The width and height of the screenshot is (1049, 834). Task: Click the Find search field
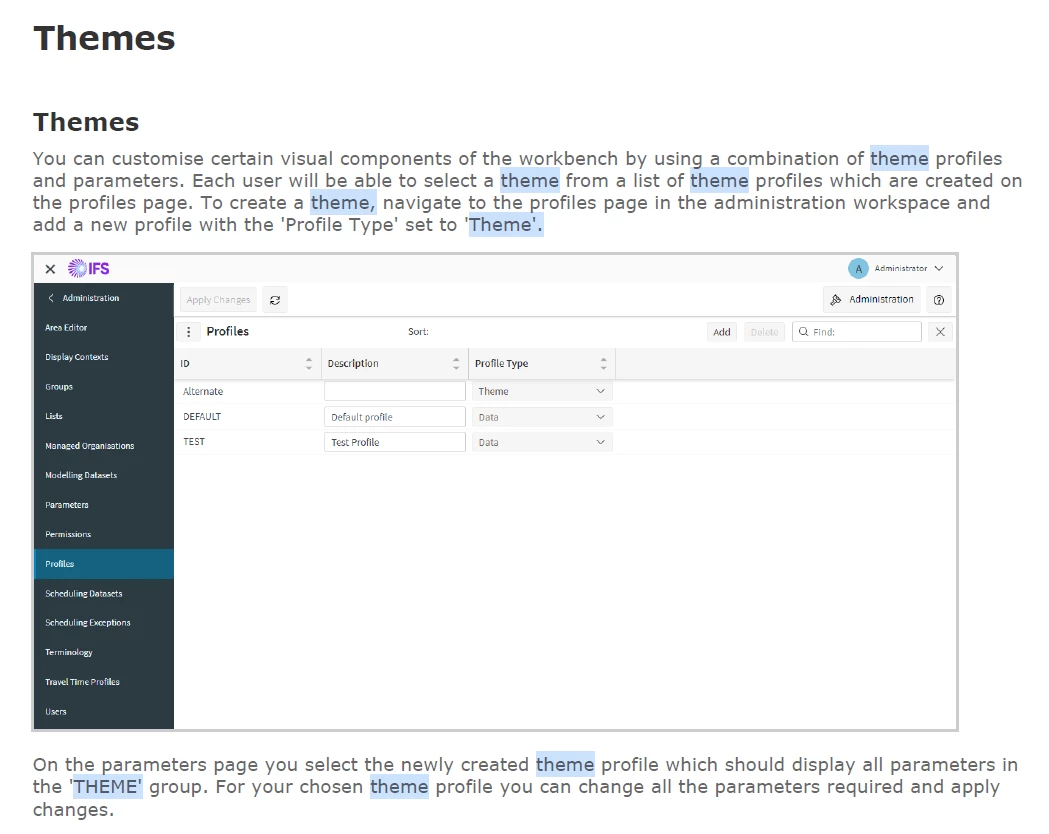coord(857,332)
